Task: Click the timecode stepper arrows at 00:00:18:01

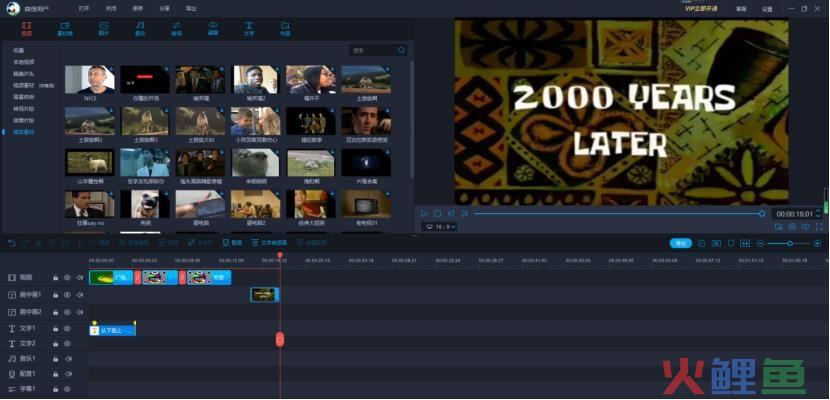Action: point(818,214)
